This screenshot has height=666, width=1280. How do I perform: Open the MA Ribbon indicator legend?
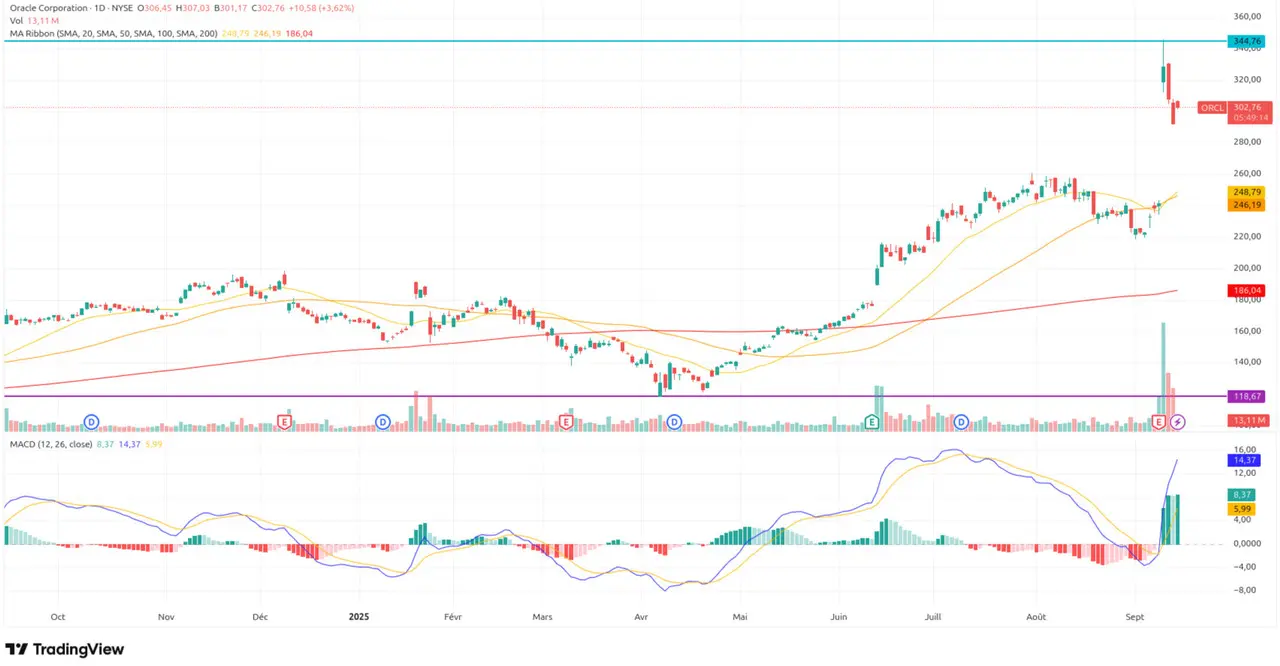(x=112, y=33)
